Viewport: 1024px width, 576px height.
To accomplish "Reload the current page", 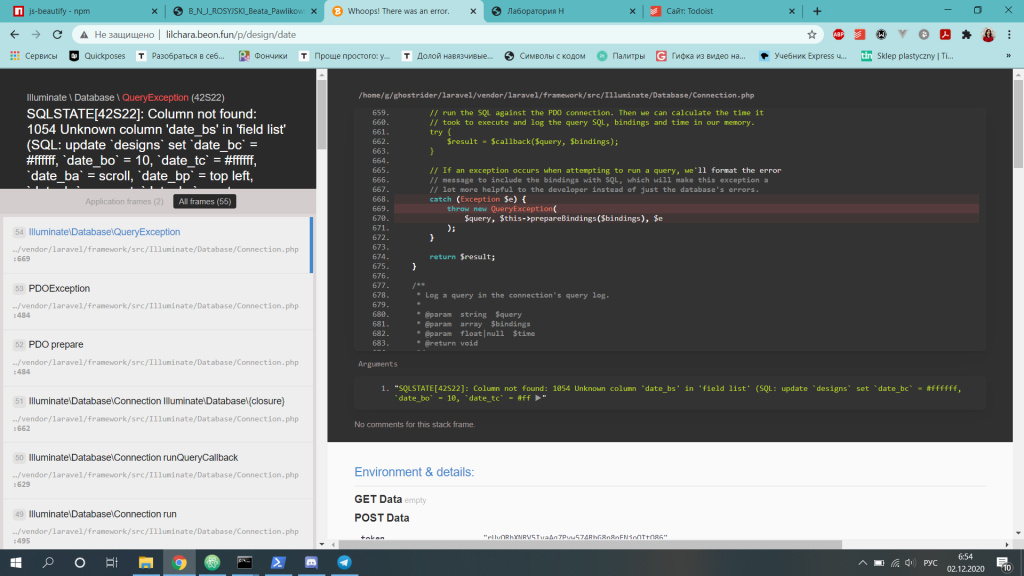I will click(x=58, y=34).
